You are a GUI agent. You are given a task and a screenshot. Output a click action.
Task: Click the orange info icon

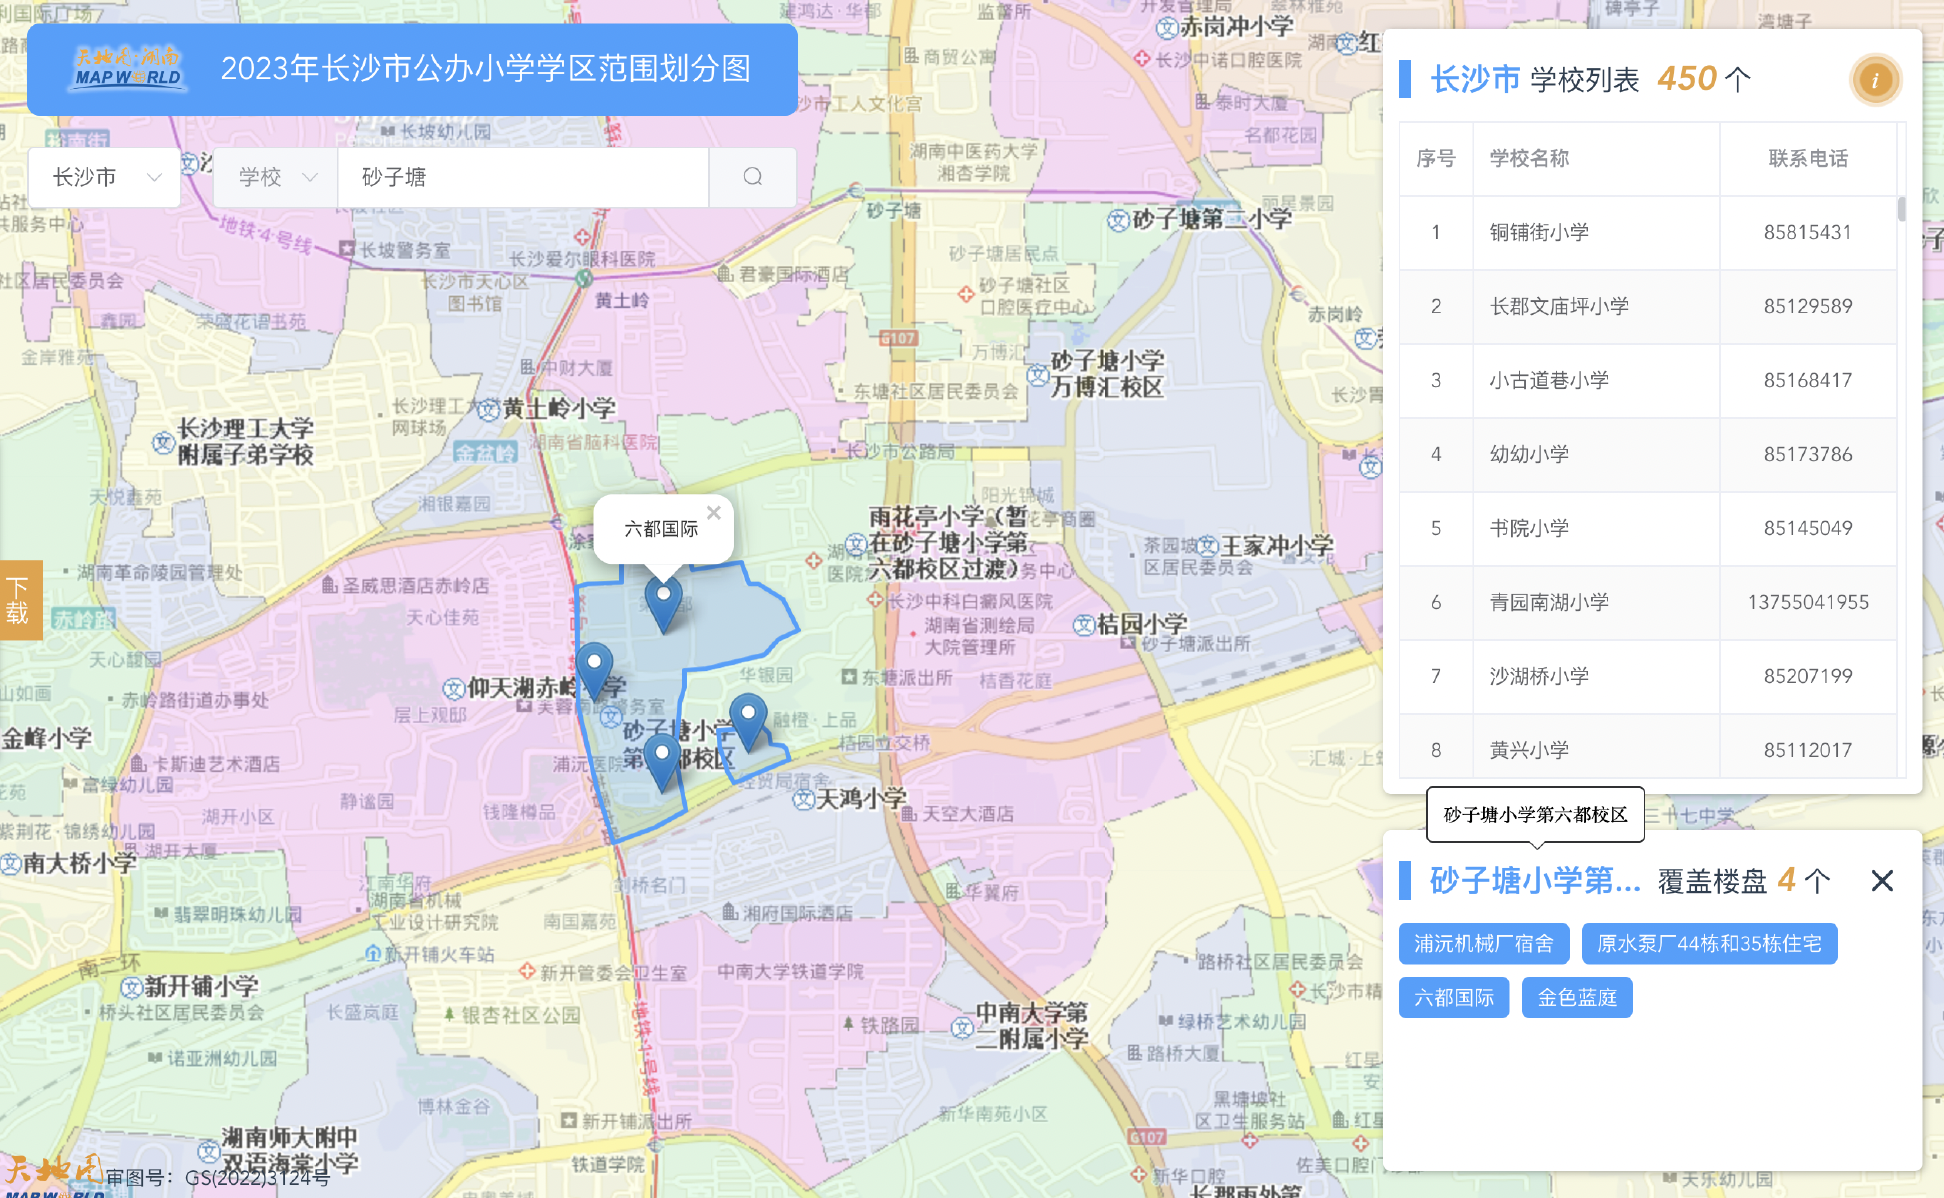[1875, 80]
